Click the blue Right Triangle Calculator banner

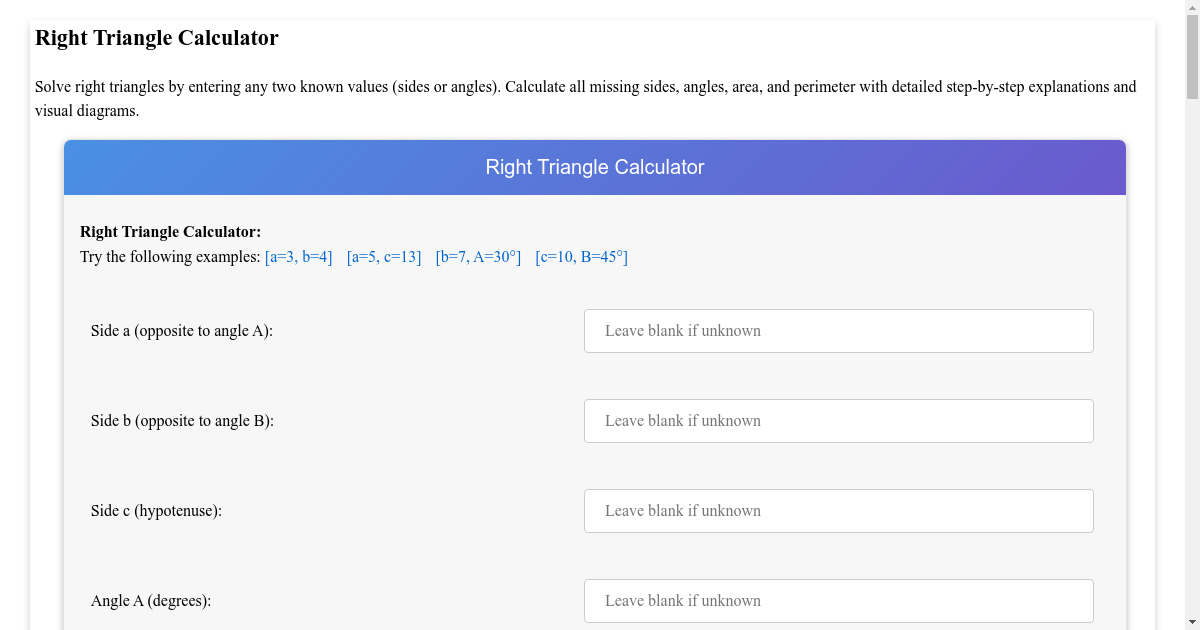tap(595, 167)
